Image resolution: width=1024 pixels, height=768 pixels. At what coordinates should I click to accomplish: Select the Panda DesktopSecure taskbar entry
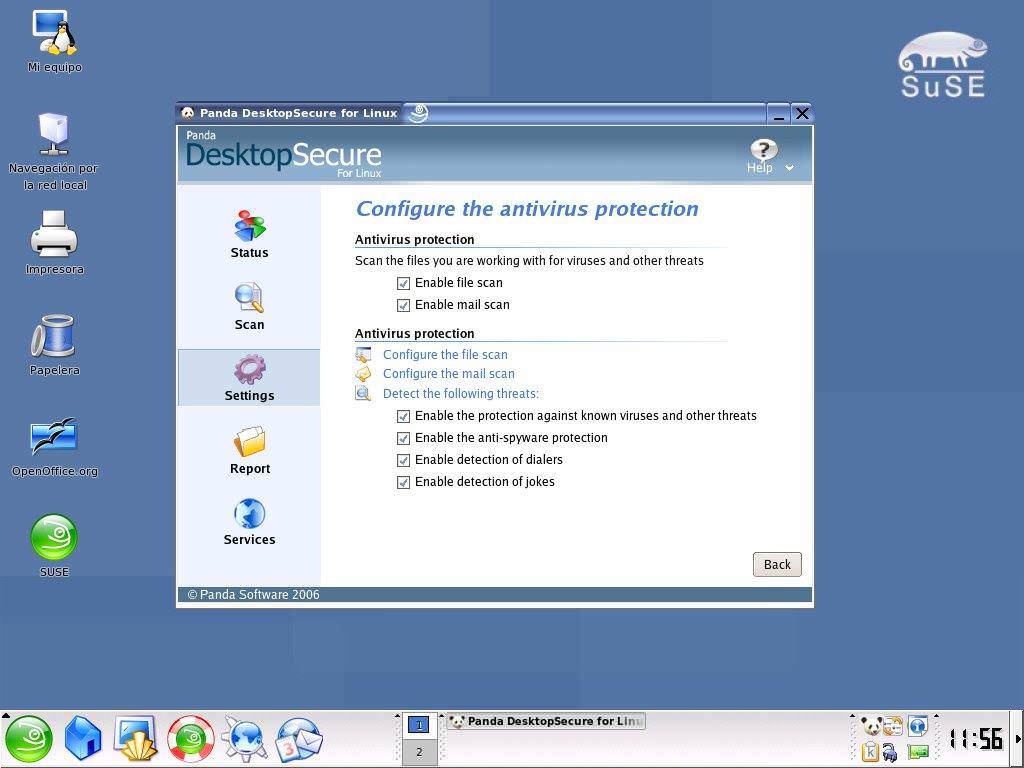(x=546, y=721)
